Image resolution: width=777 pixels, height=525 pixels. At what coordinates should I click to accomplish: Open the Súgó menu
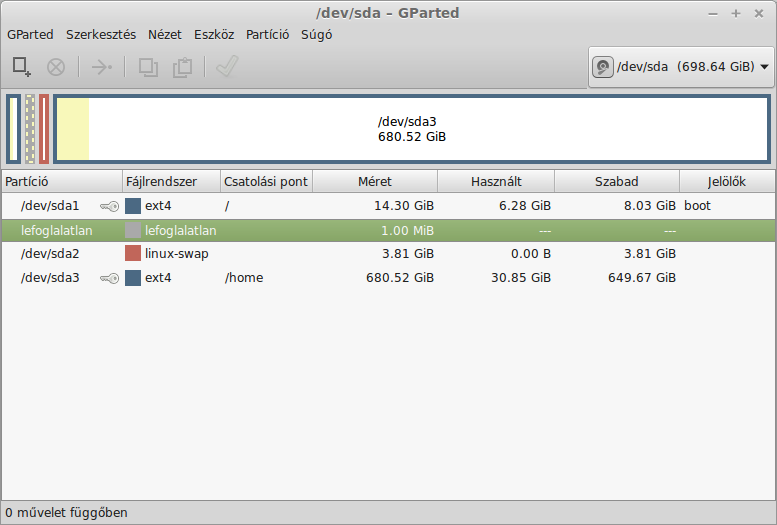point(317,35)
